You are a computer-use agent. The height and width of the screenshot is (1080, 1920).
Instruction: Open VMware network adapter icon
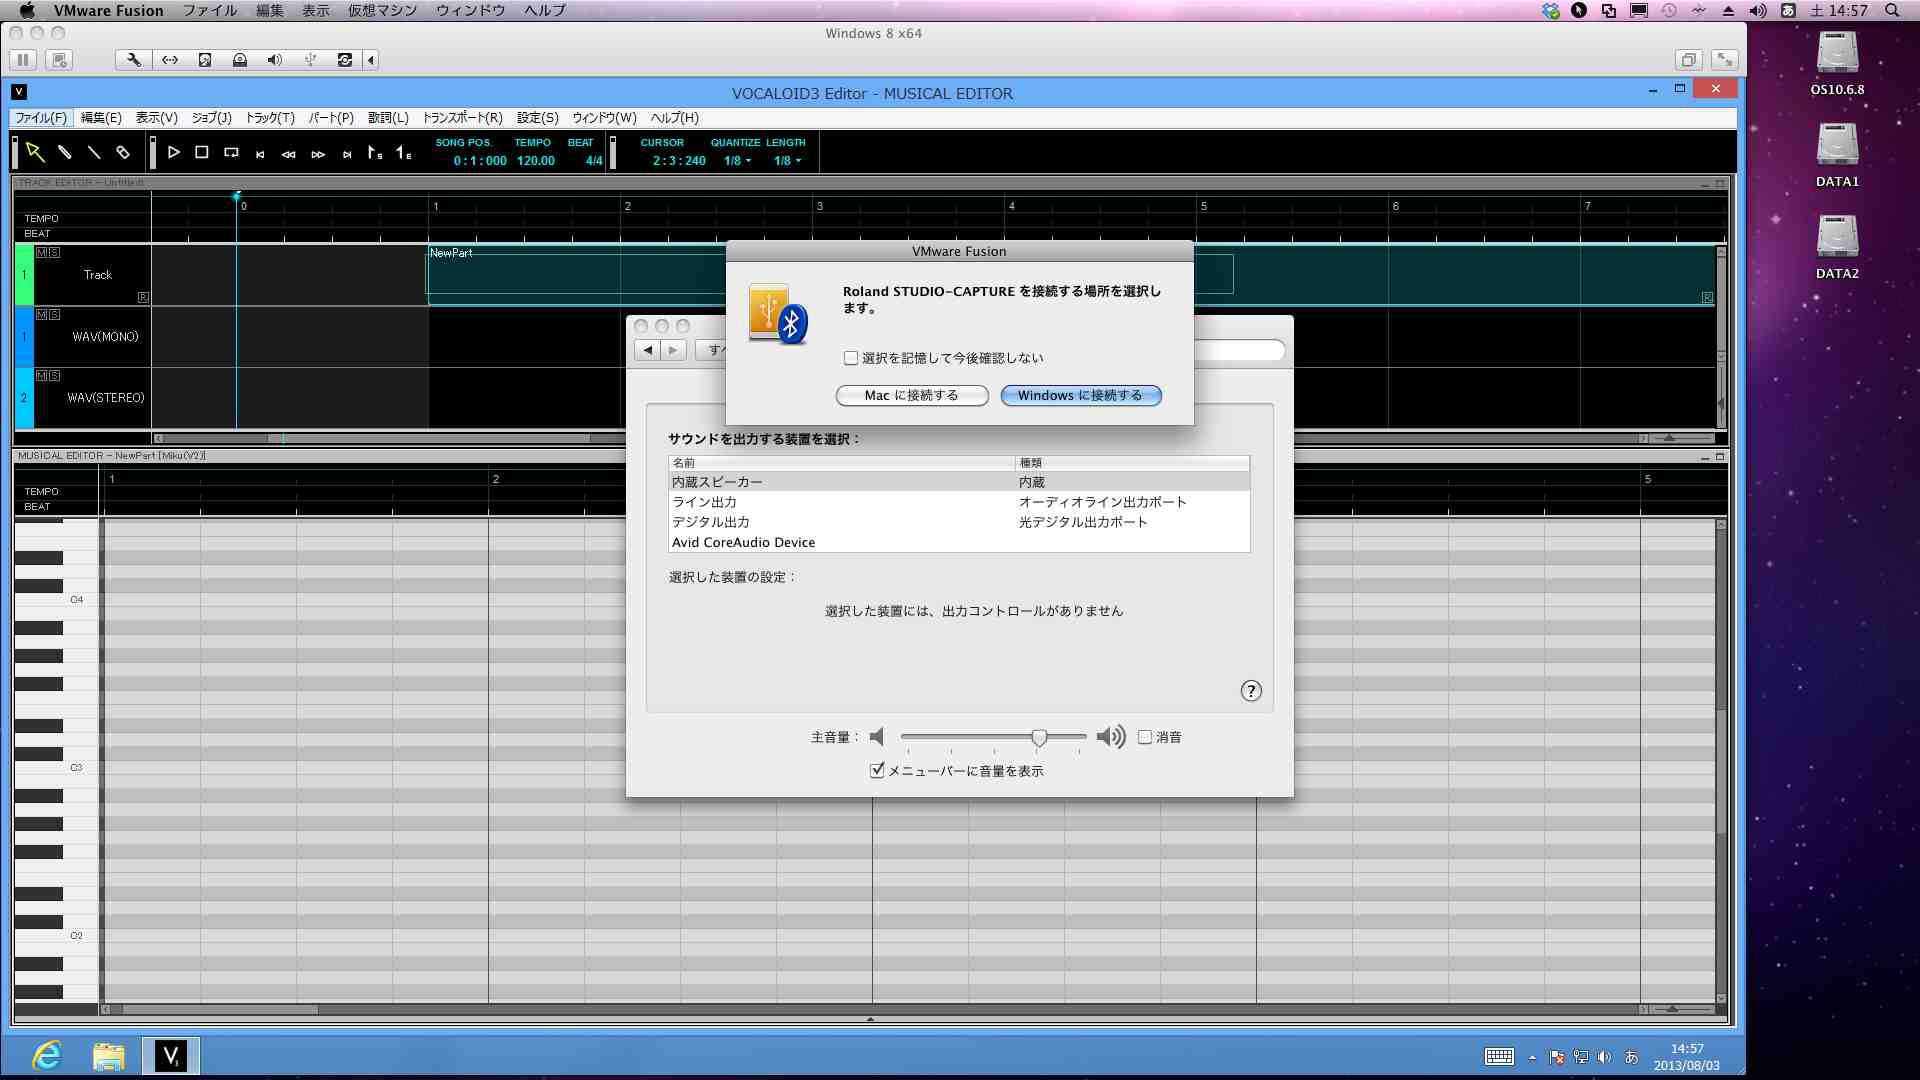click(x=170, y=60)
